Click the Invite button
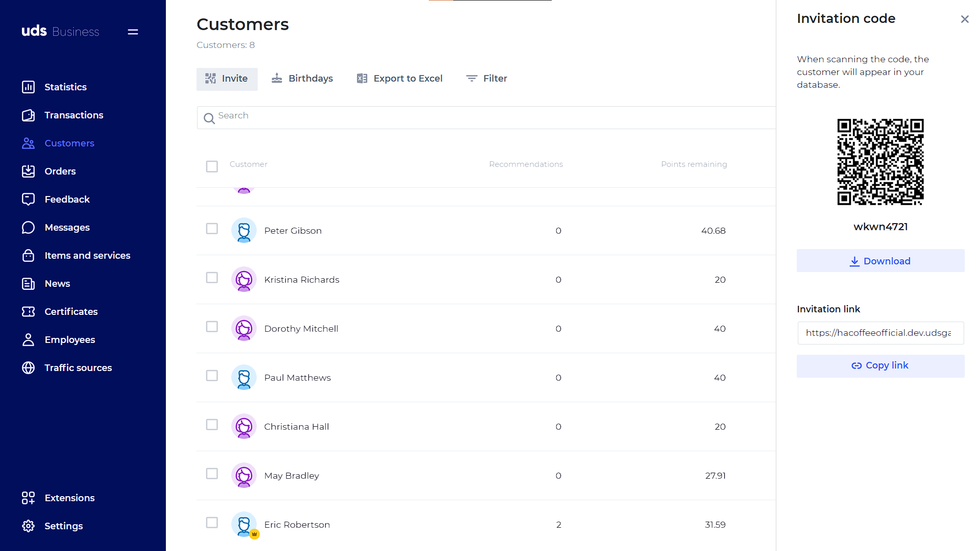 (227, 79)
